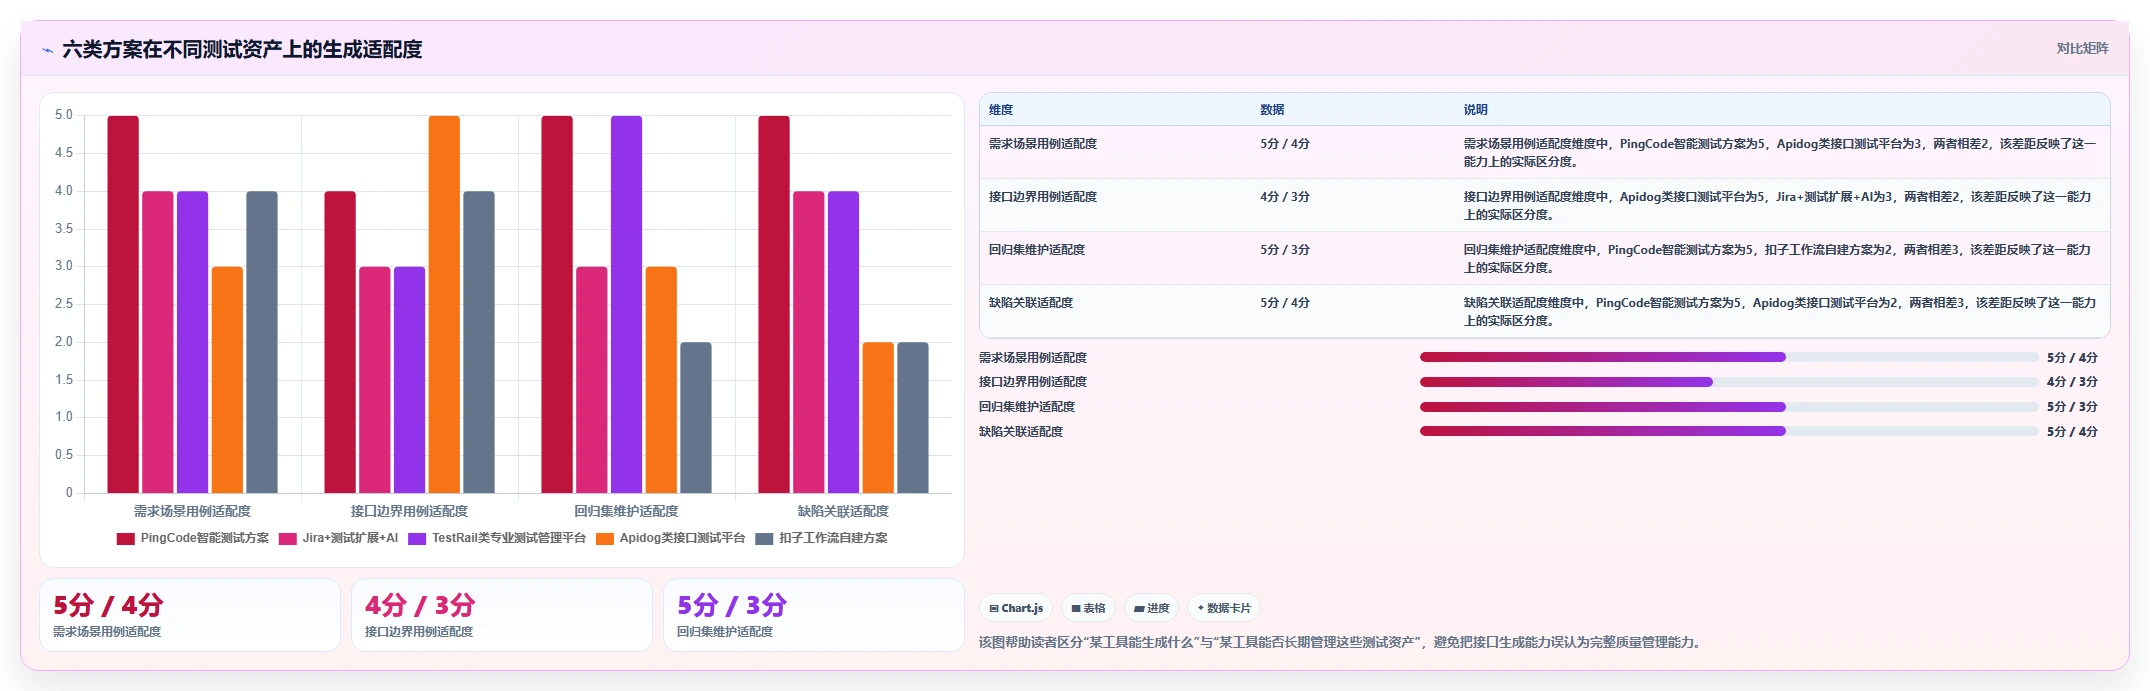Image resolution: width=2150 pixels, height=691 pixels.
Task: Click the 接口边界用例适配度 progress bar
Action: [1728, 382]
